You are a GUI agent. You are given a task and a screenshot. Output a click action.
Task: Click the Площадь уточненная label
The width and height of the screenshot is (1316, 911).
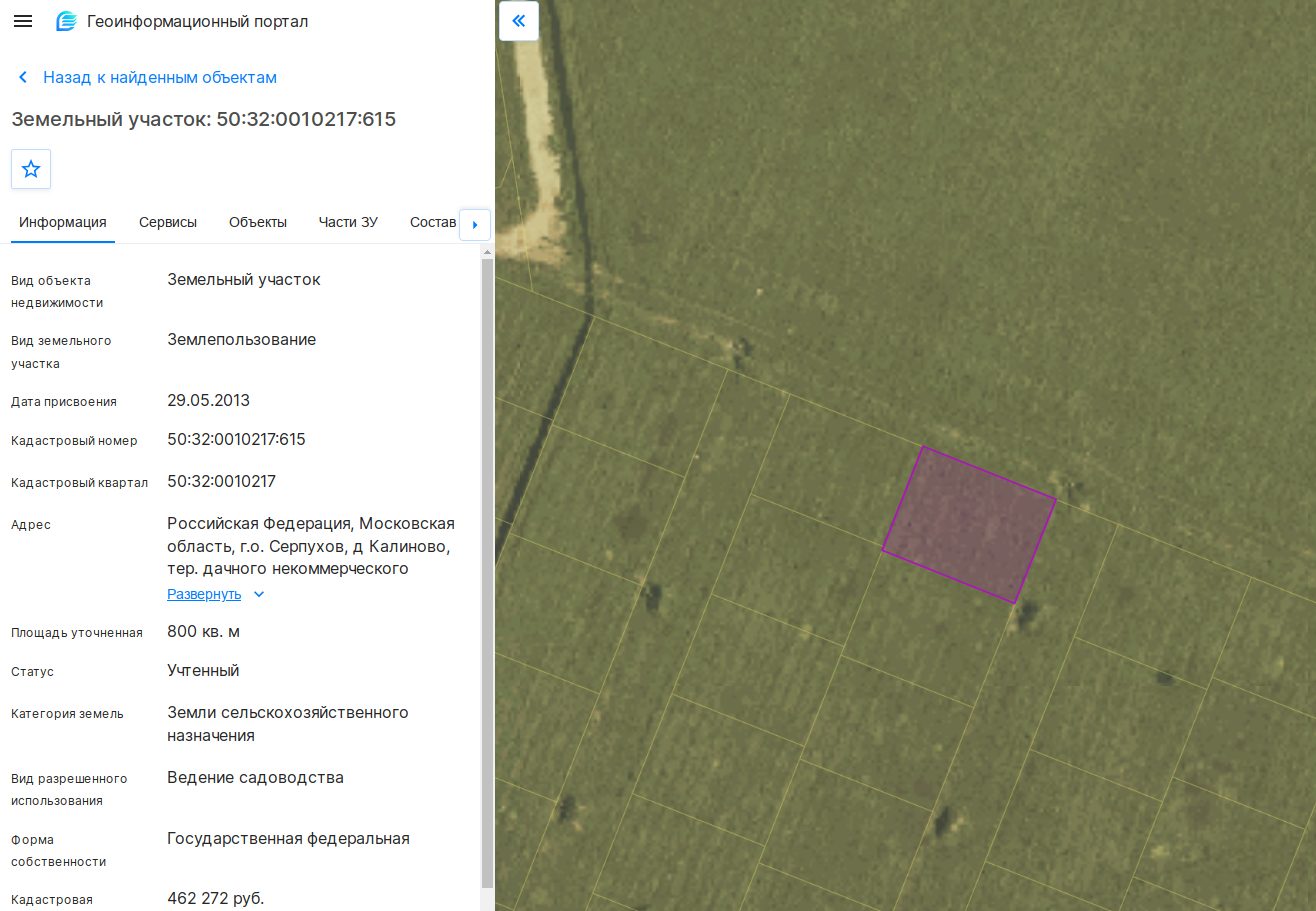pos(77,632)
